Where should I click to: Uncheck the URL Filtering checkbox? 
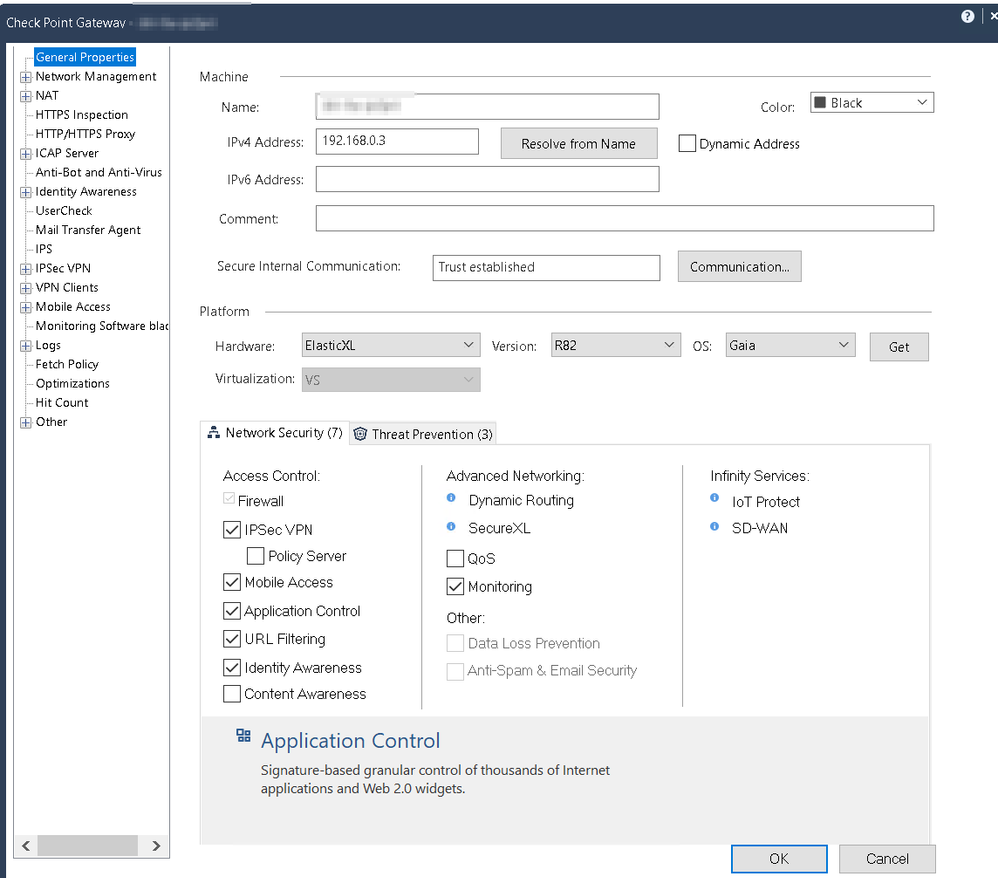232,639
